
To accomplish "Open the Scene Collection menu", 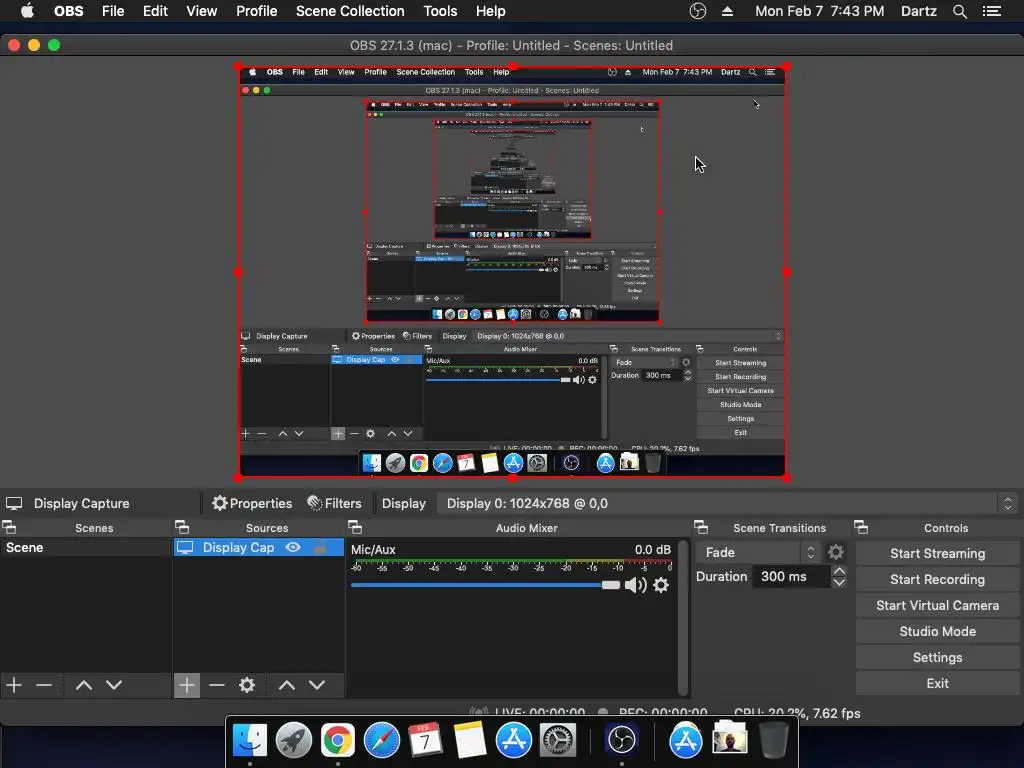I will (x=350, y=11).
